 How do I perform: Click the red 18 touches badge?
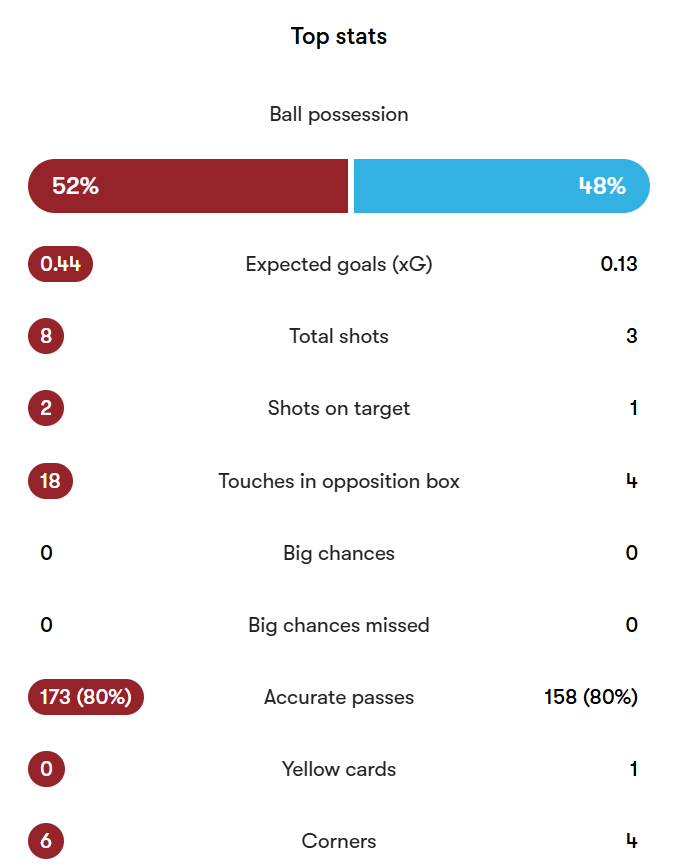[50, 480]
